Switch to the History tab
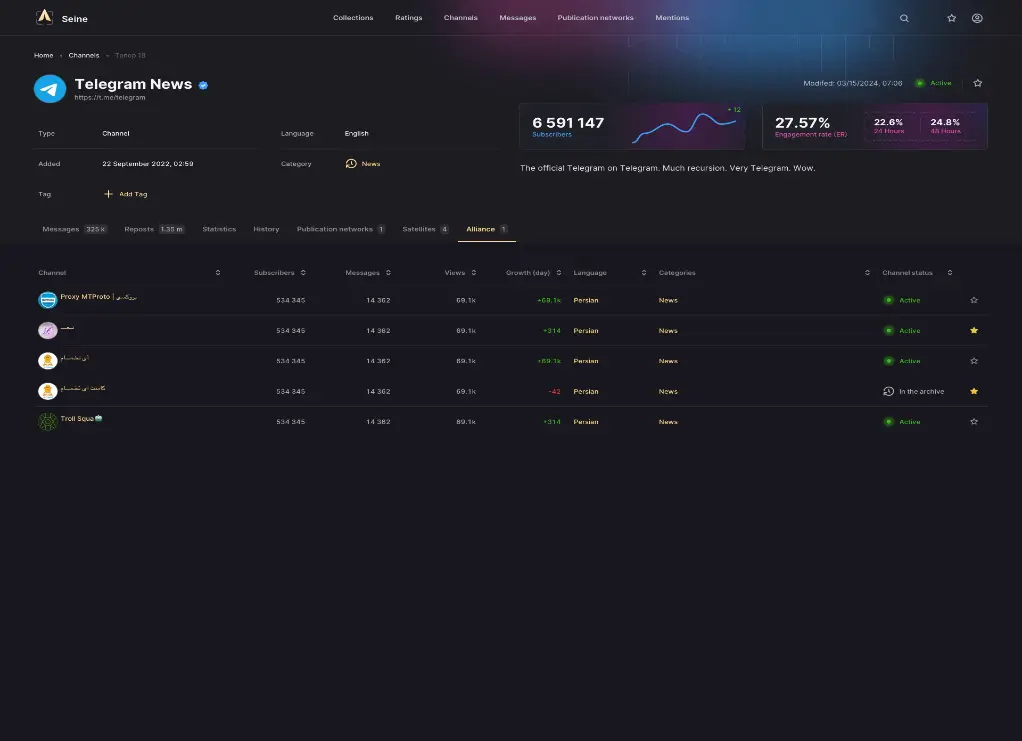Viewport: 1022px width, 741px height. pyautogui.click(x=266, y=229)
